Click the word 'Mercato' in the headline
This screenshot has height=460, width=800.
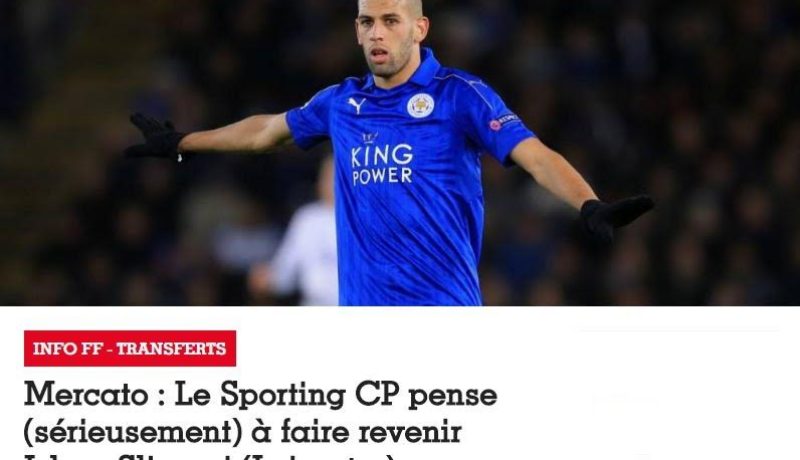[86, 395]
